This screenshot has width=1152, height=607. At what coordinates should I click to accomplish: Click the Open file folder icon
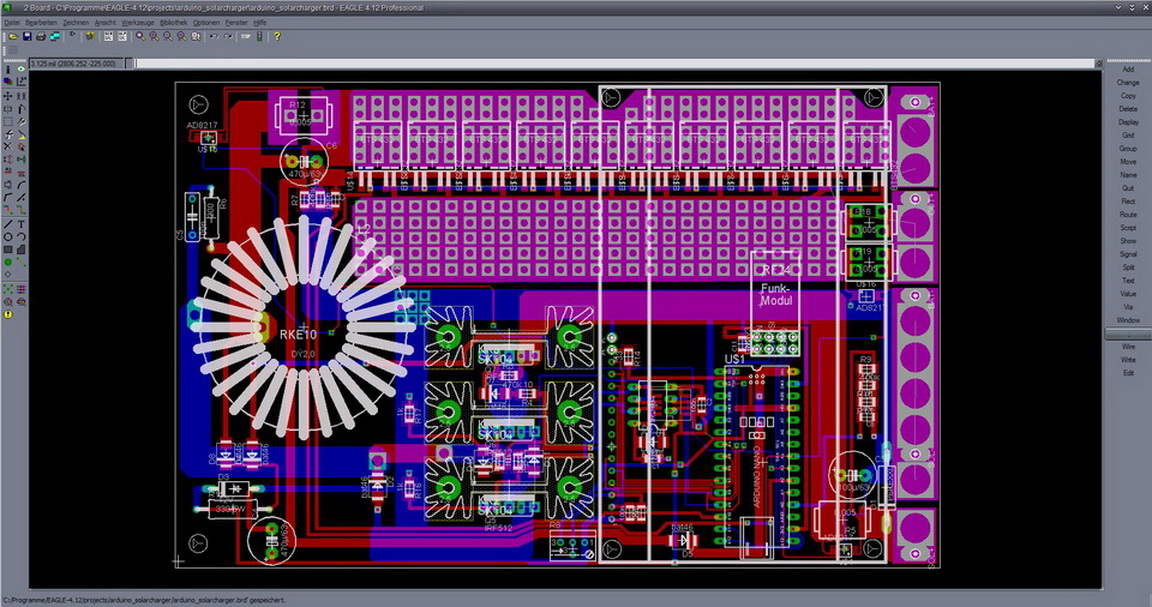[x=12, y=36]
